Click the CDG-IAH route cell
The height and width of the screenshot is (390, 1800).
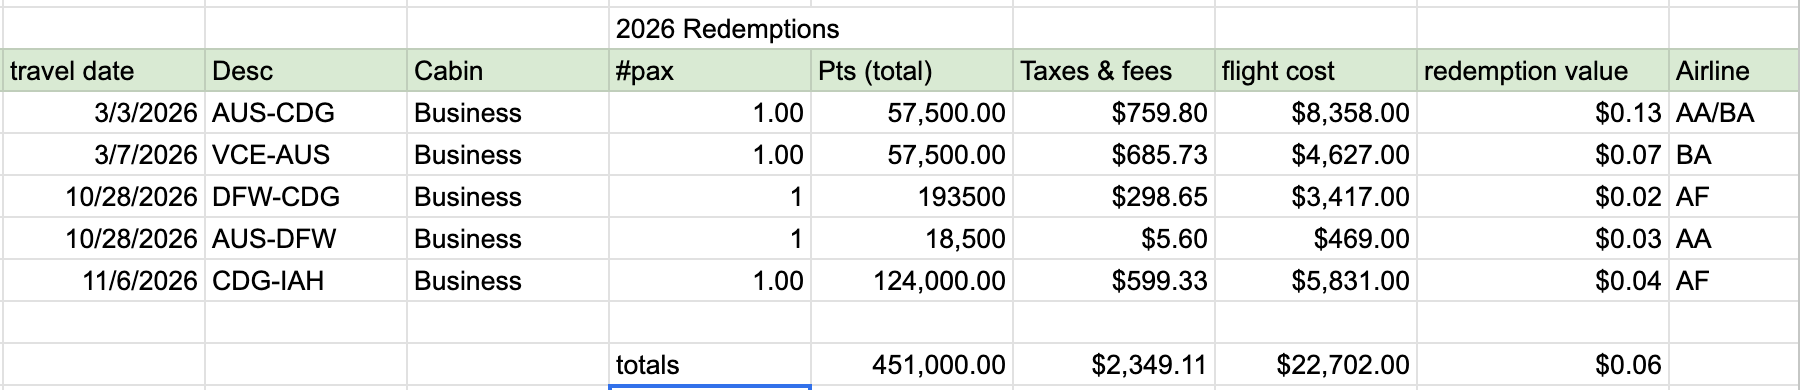click(306, 281)
